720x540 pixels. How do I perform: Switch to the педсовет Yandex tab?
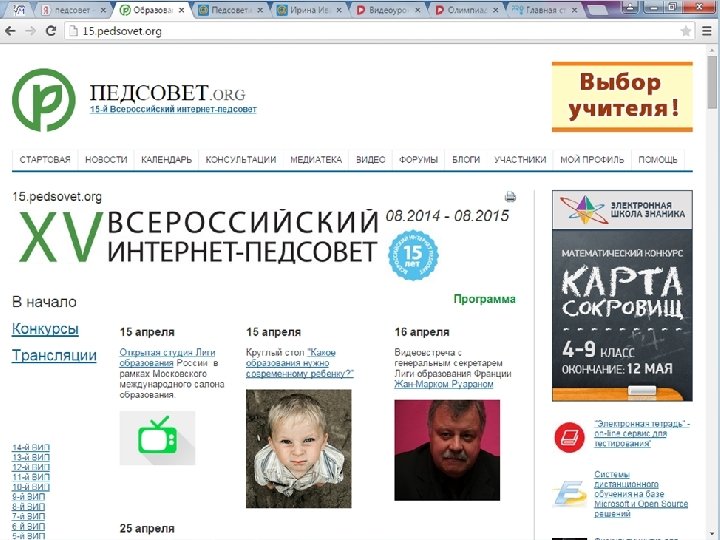[x=72, y=10]
